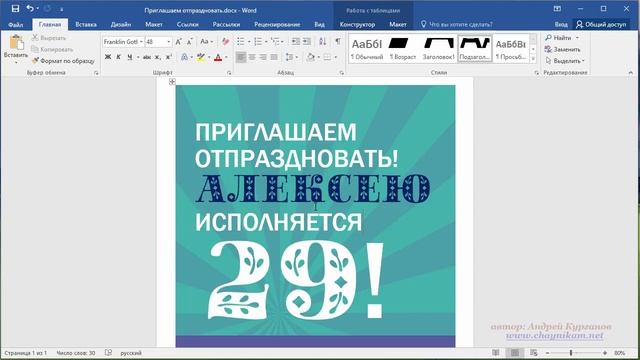Viewport: 640px width, 360px height.
Task: Create a bulleted list
Action: point(241,42)
